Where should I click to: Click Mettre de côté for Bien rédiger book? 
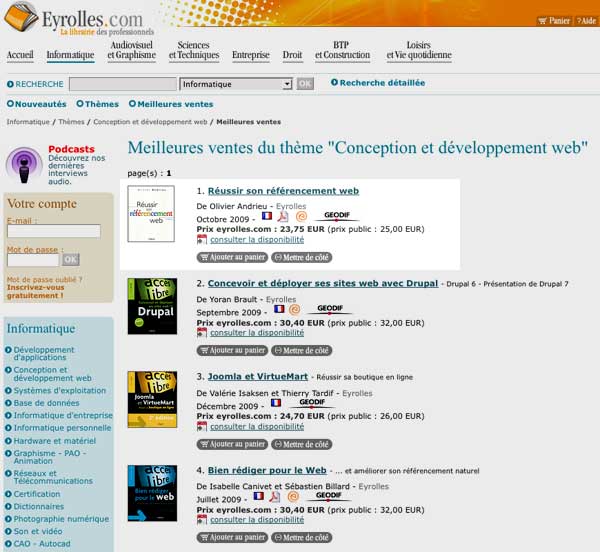click(x=302, y=537)
